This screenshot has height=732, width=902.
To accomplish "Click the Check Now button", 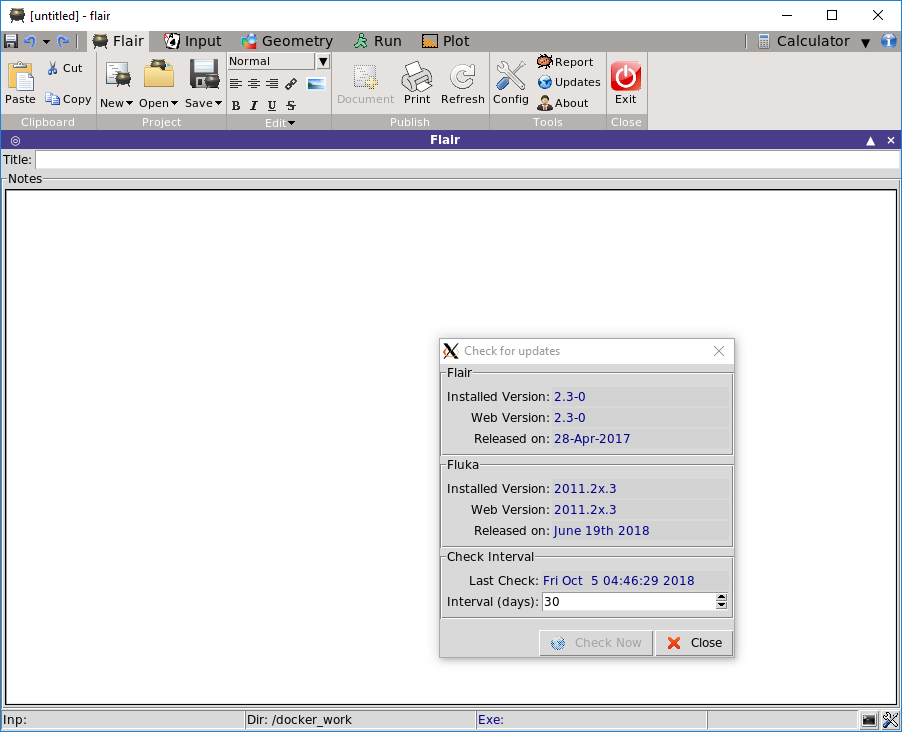I will [x=596, y=643].
